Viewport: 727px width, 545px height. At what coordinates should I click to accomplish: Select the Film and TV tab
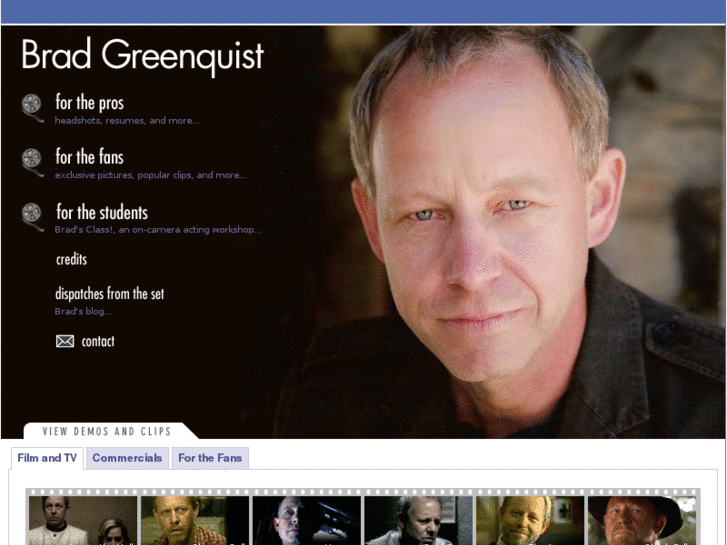pos(47,458)
